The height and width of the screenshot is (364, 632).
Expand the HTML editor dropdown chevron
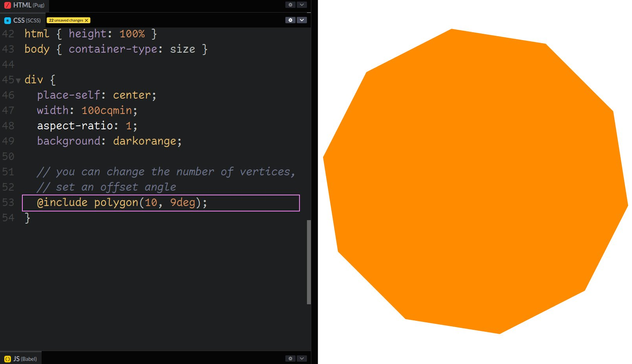(302, 5)
